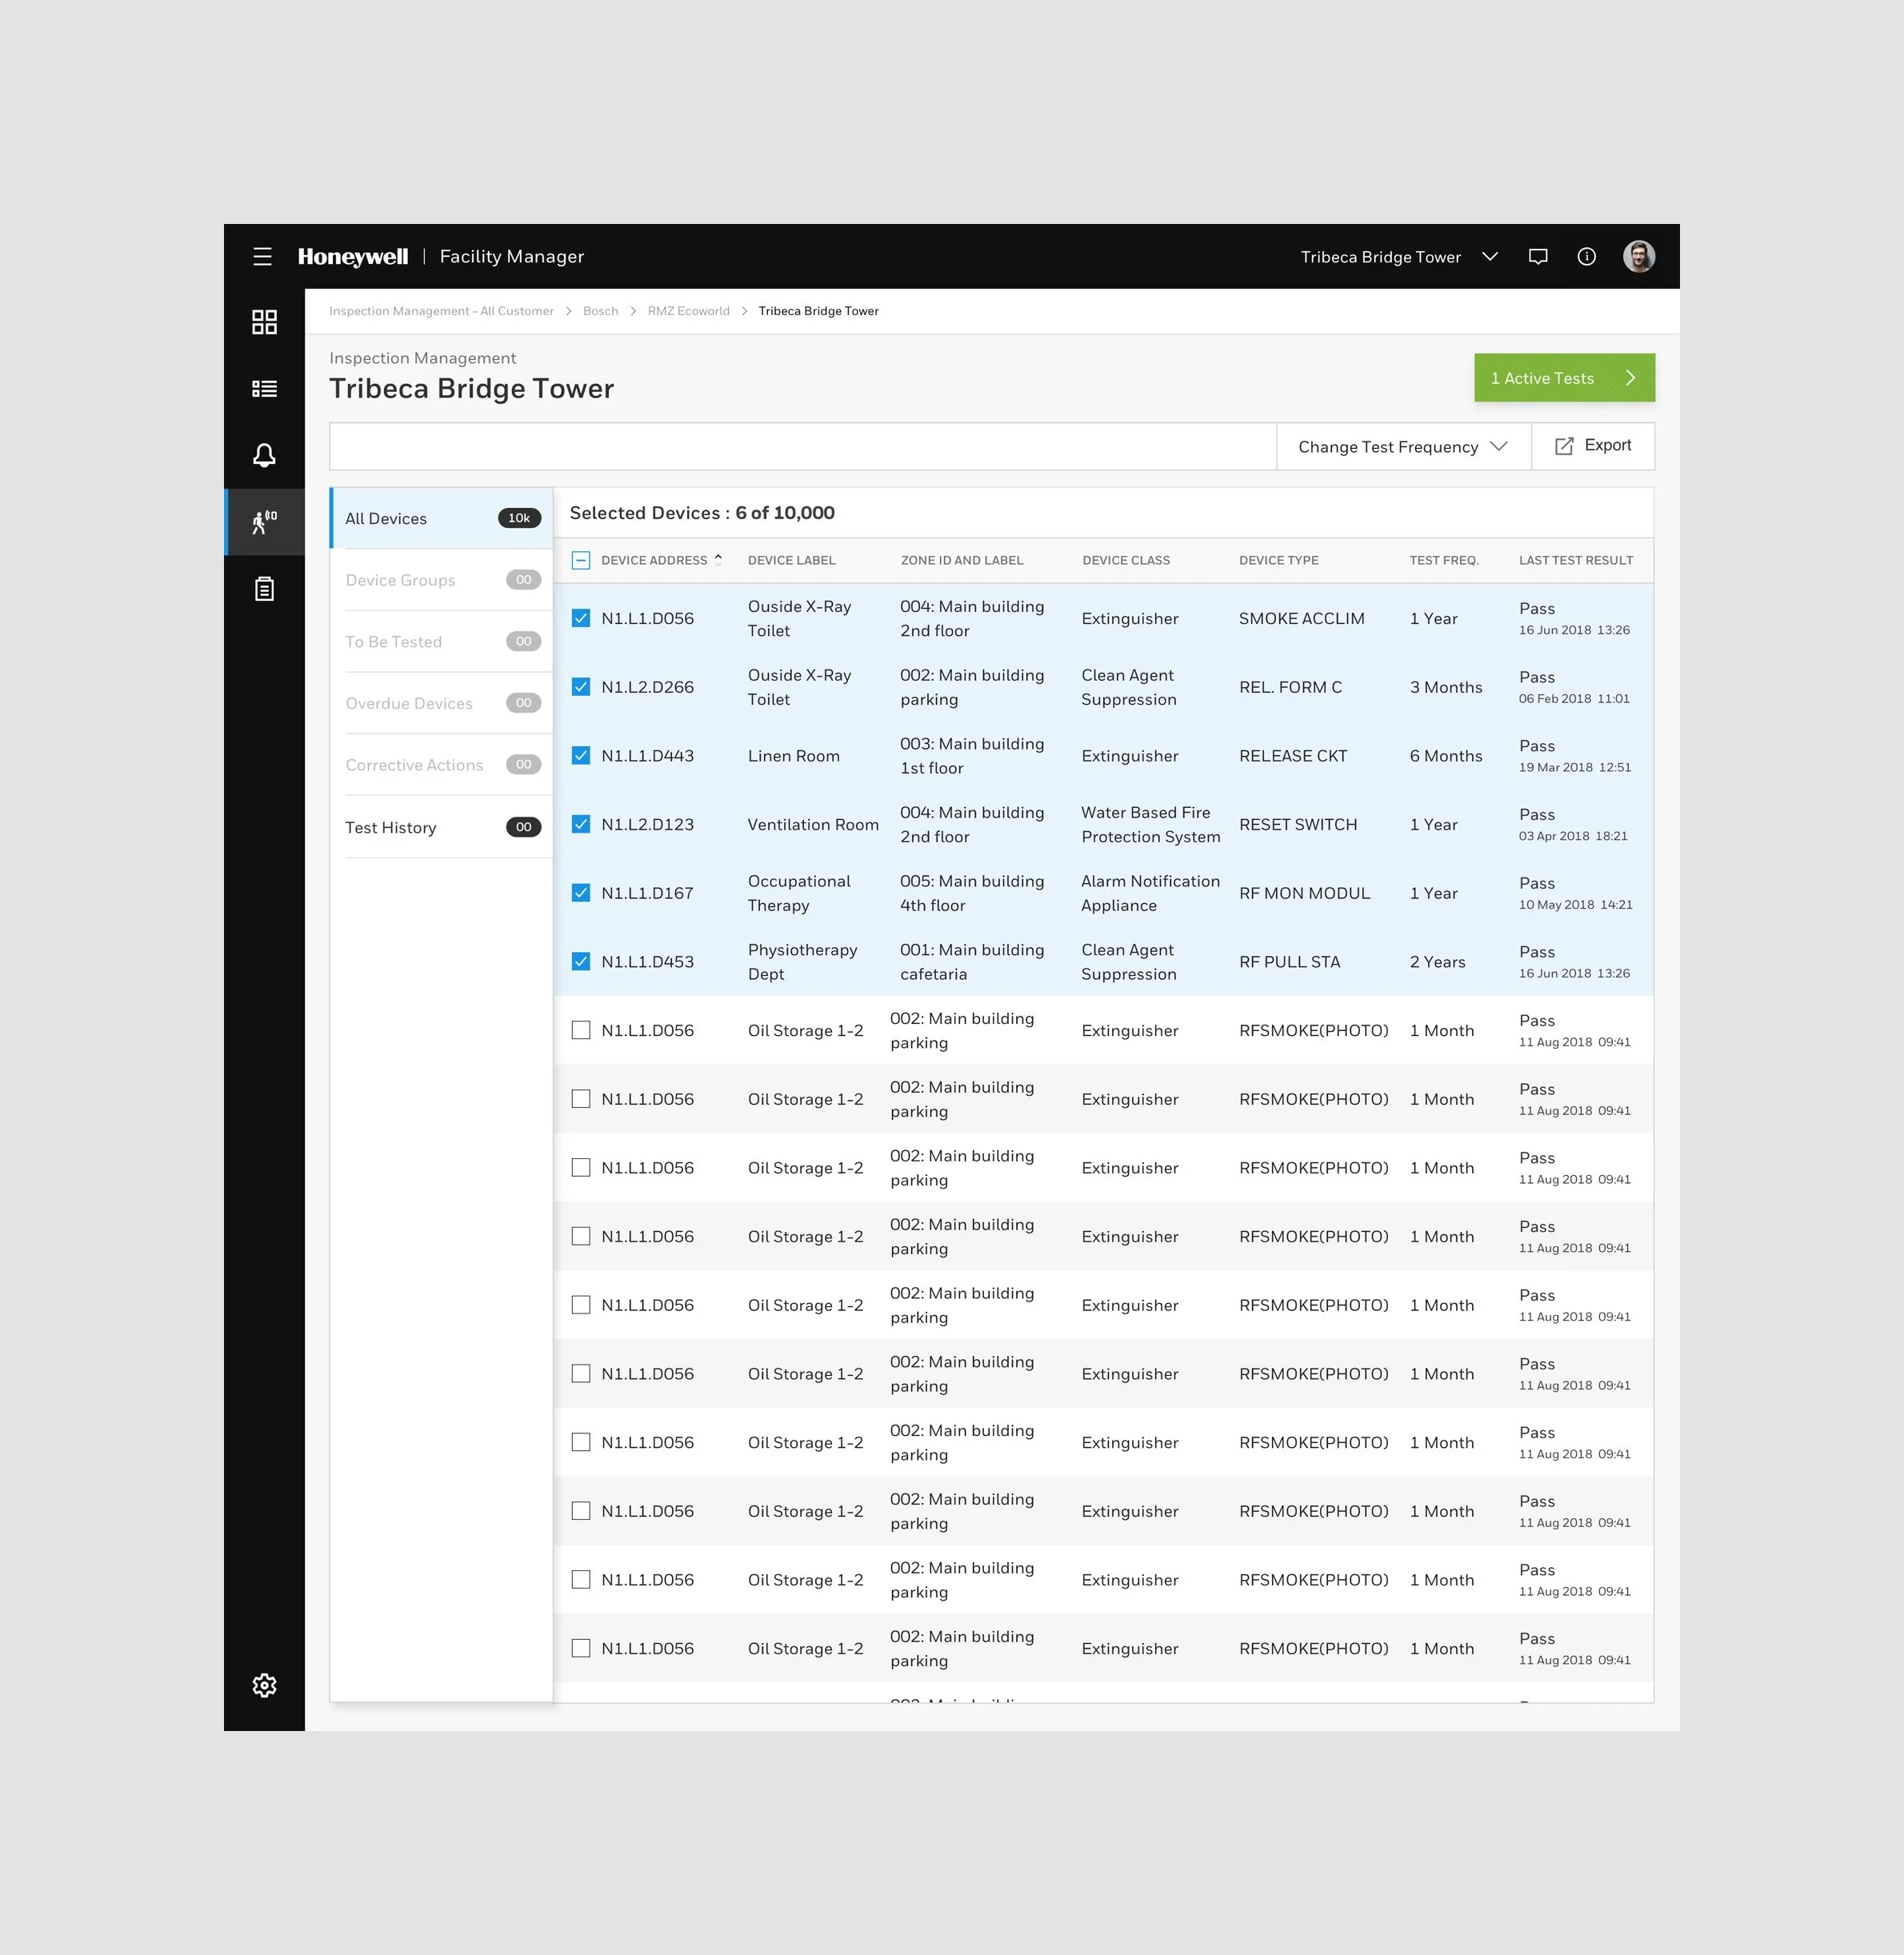Click the Occupational Therapy device label

tap(798, 893)
